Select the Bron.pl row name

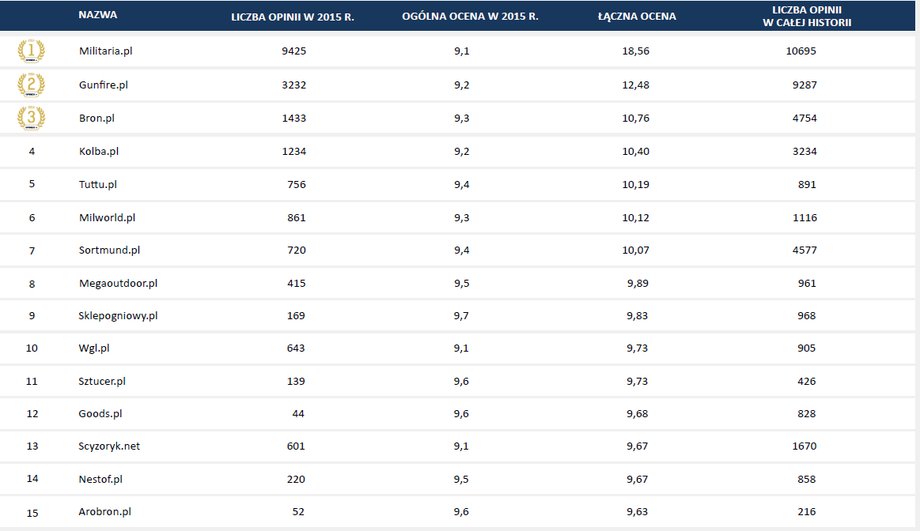[97, 118]
